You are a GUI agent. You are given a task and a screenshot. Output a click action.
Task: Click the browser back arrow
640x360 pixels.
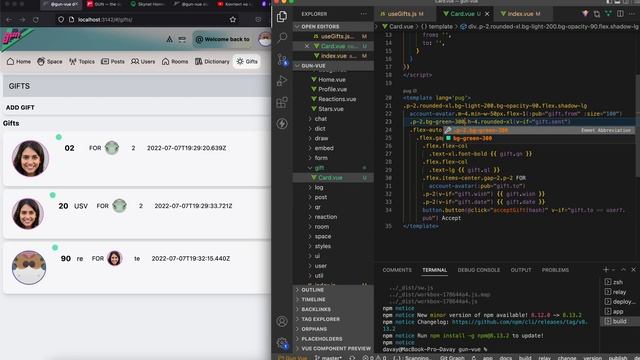tap(9, 20)
